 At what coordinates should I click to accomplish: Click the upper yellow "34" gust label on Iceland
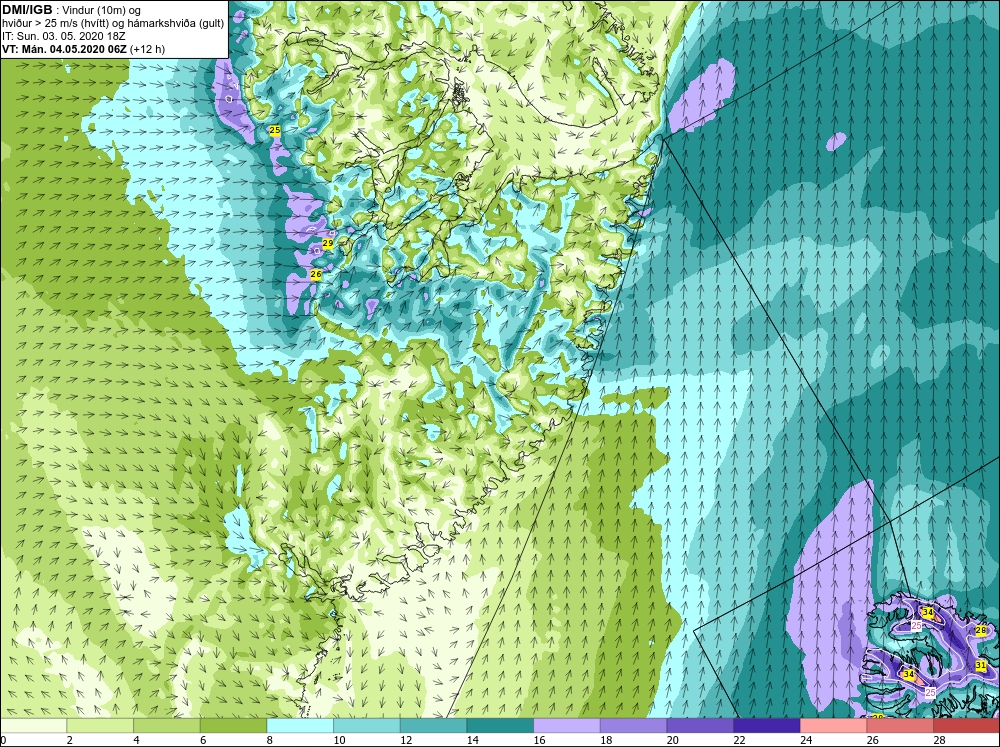click(x=928, y=613)
